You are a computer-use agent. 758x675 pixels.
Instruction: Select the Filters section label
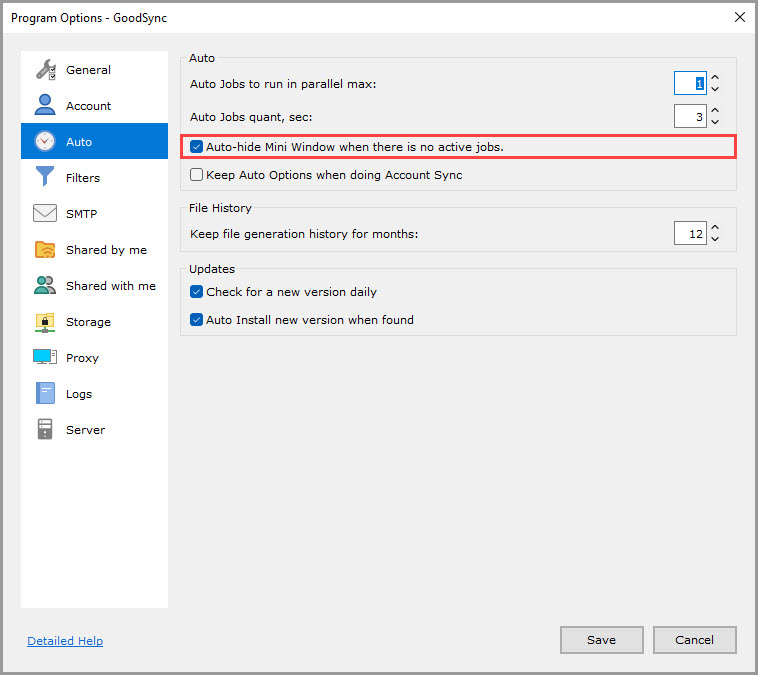[x=83, y=178]
